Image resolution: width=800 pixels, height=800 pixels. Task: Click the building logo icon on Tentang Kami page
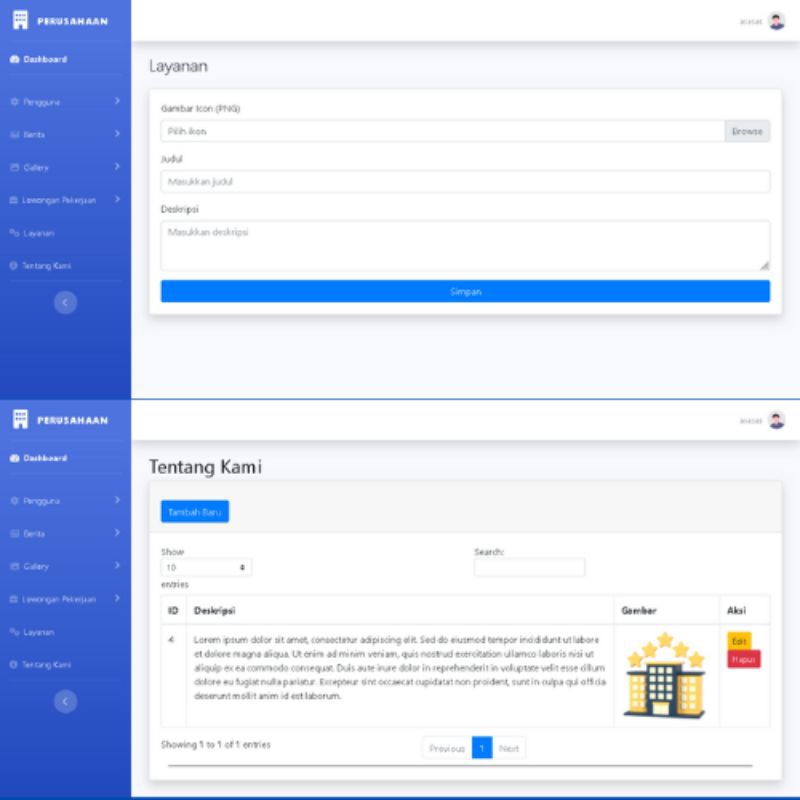[x=20, y=419]
